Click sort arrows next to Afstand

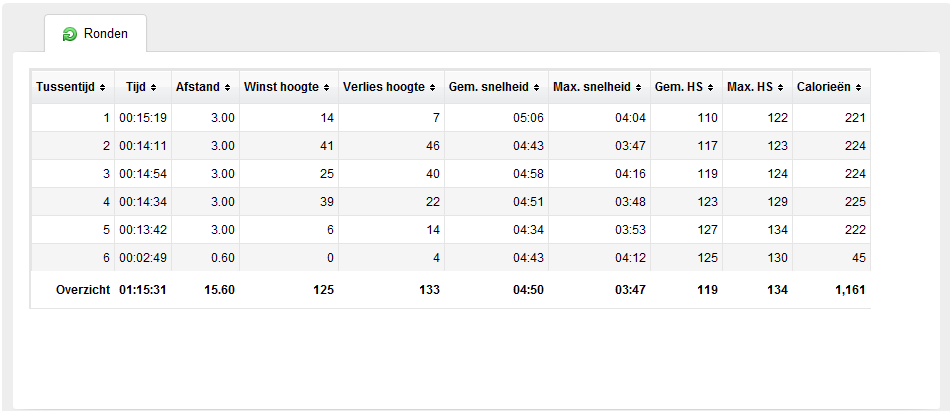(227, 87)
